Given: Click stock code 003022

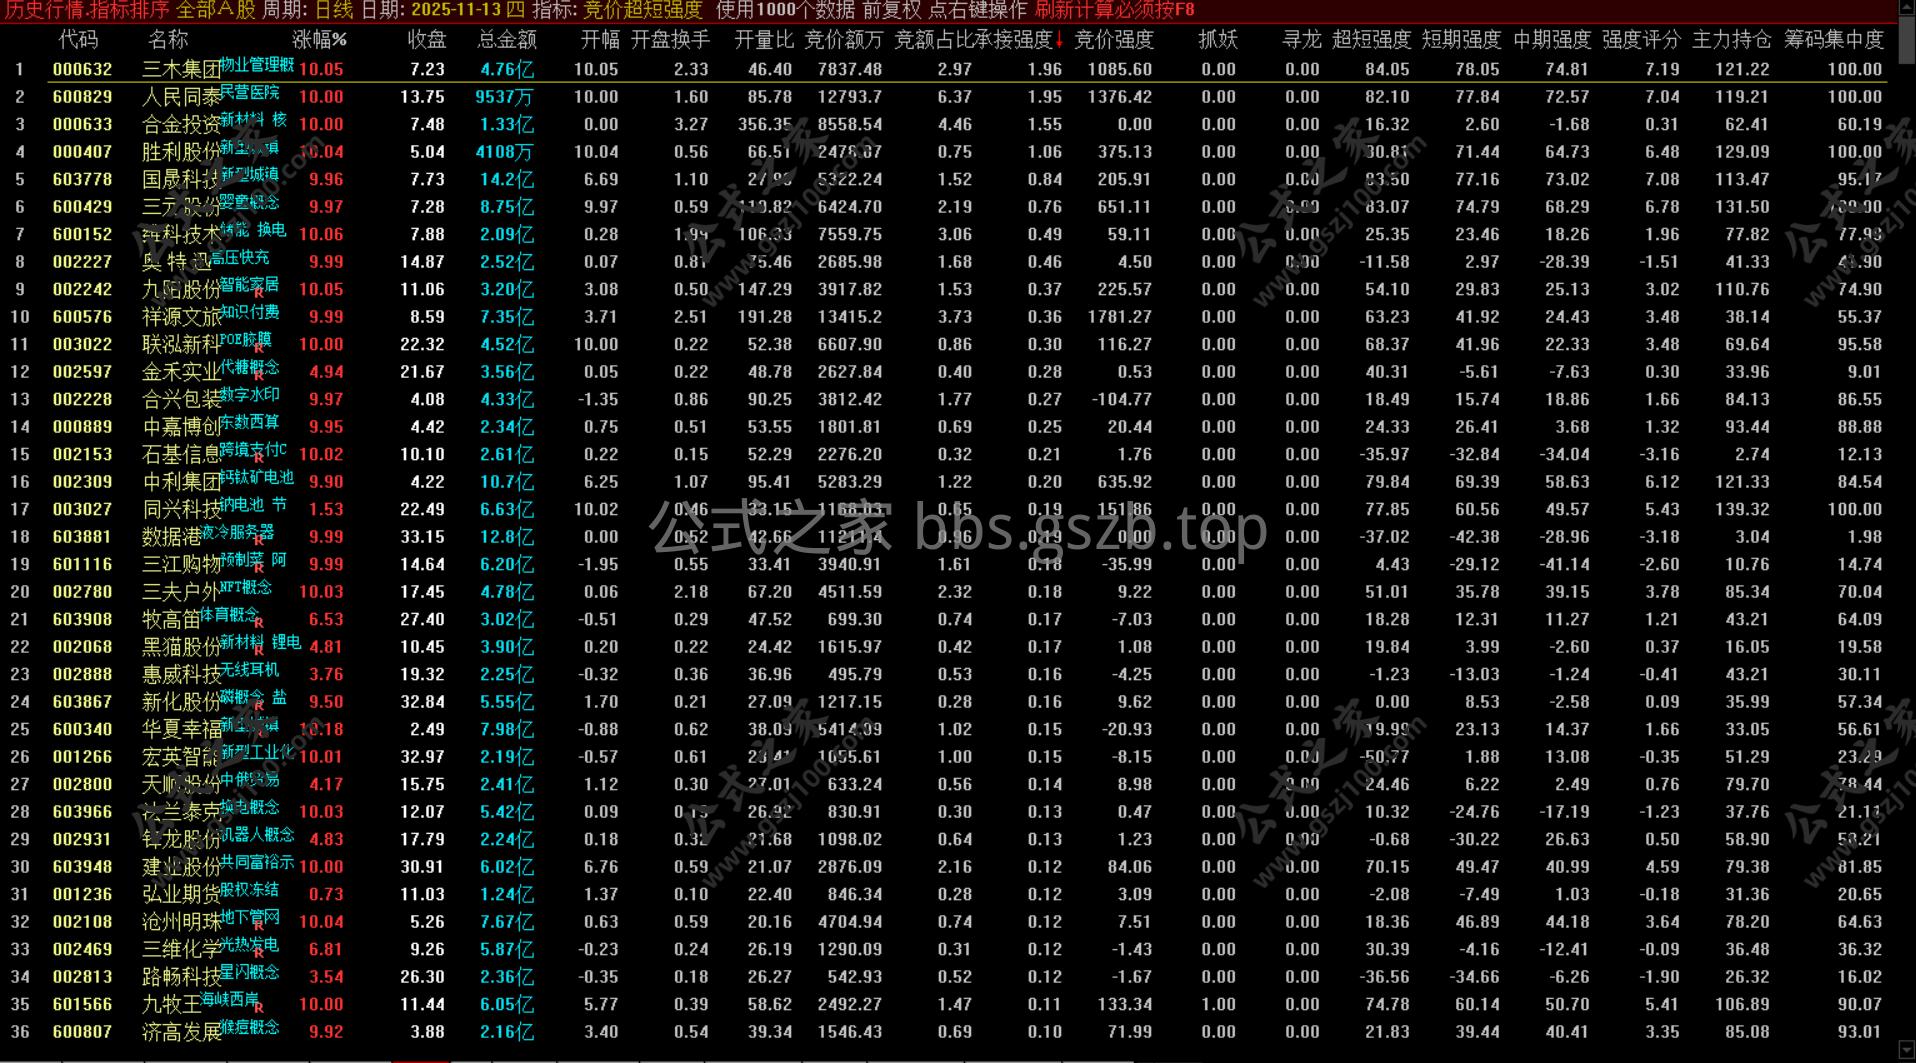Looking at the screenshot, I should click(x=82, y=345).
